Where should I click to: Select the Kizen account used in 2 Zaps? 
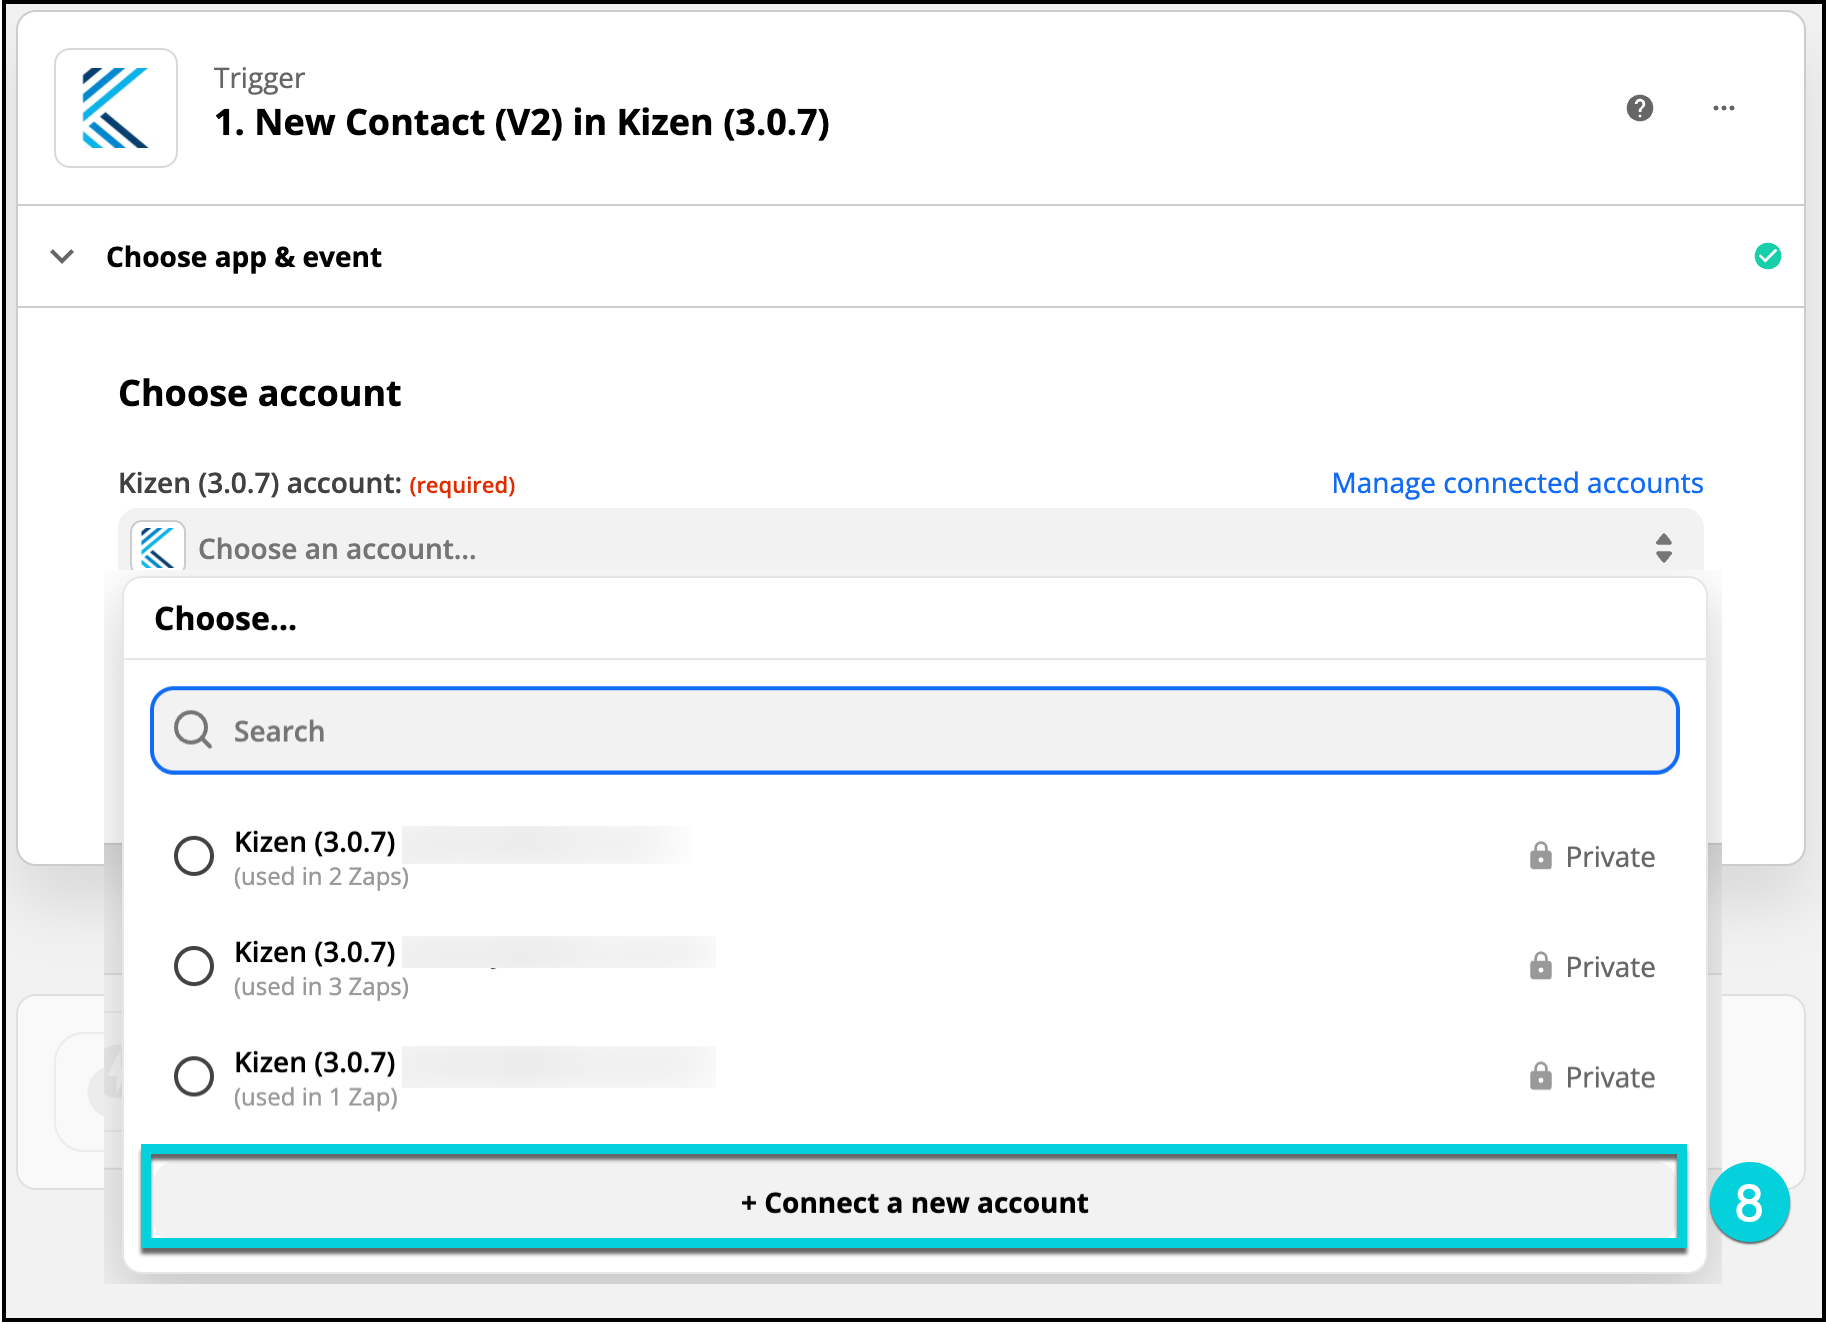pyautogui.click(x=194, y=856)
